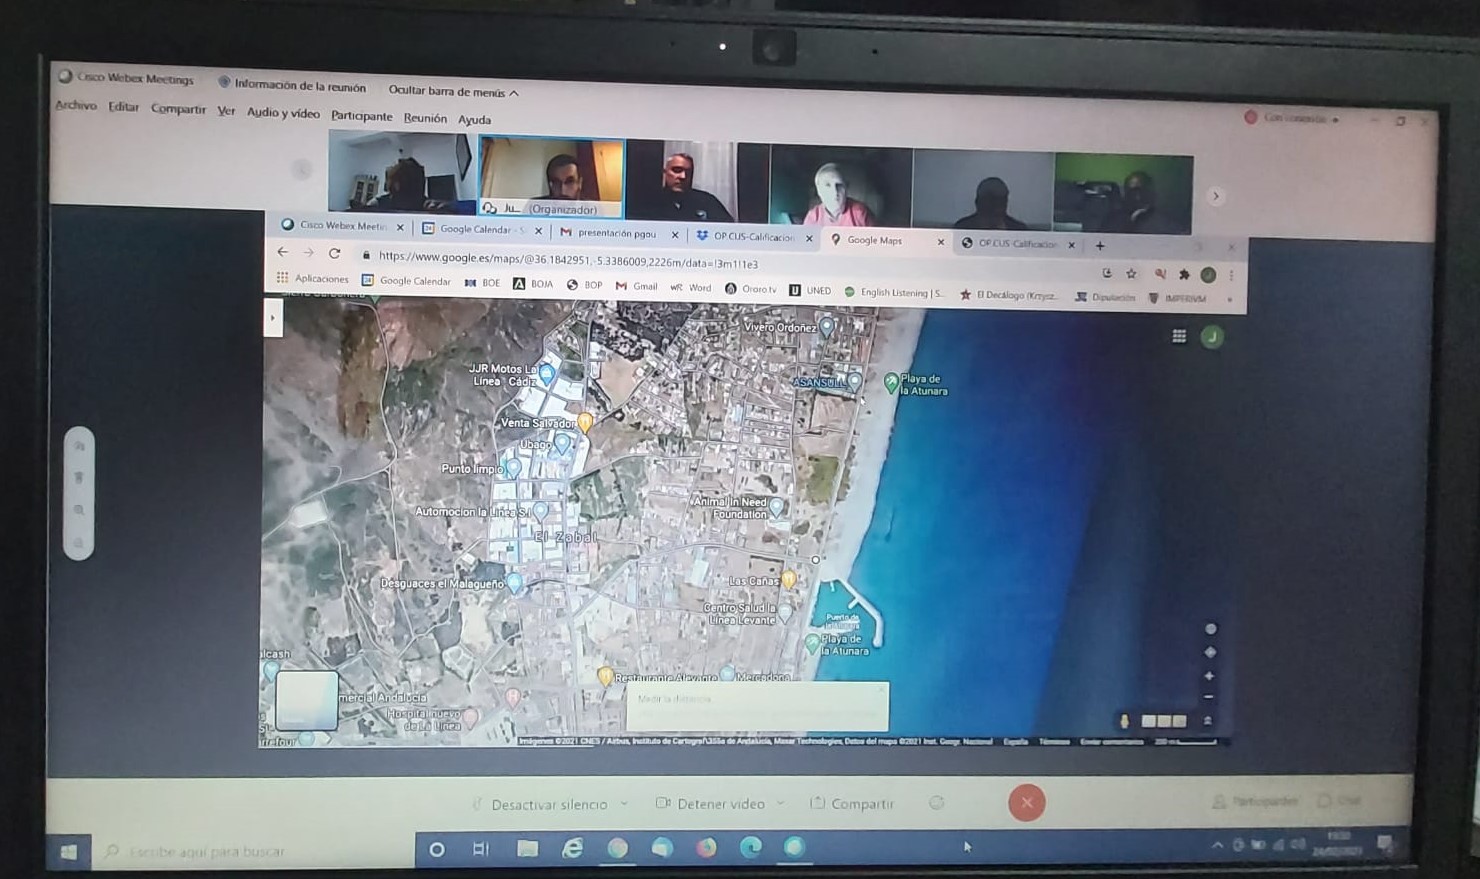Viewport: 1480px width, 879px height.
Task: Open the Google apps grid icon
Action: tap(1179, 337)
